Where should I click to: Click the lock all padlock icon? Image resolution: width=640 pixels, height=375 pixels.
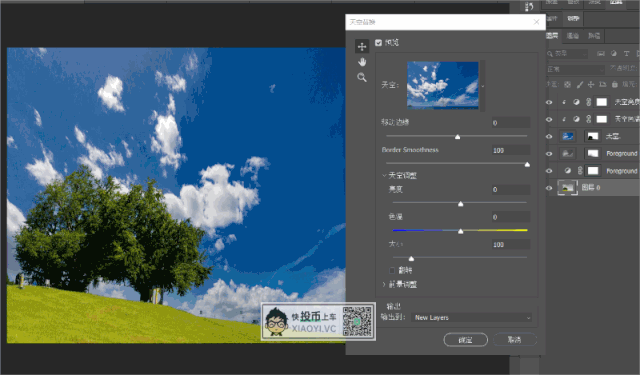(614, 84)
